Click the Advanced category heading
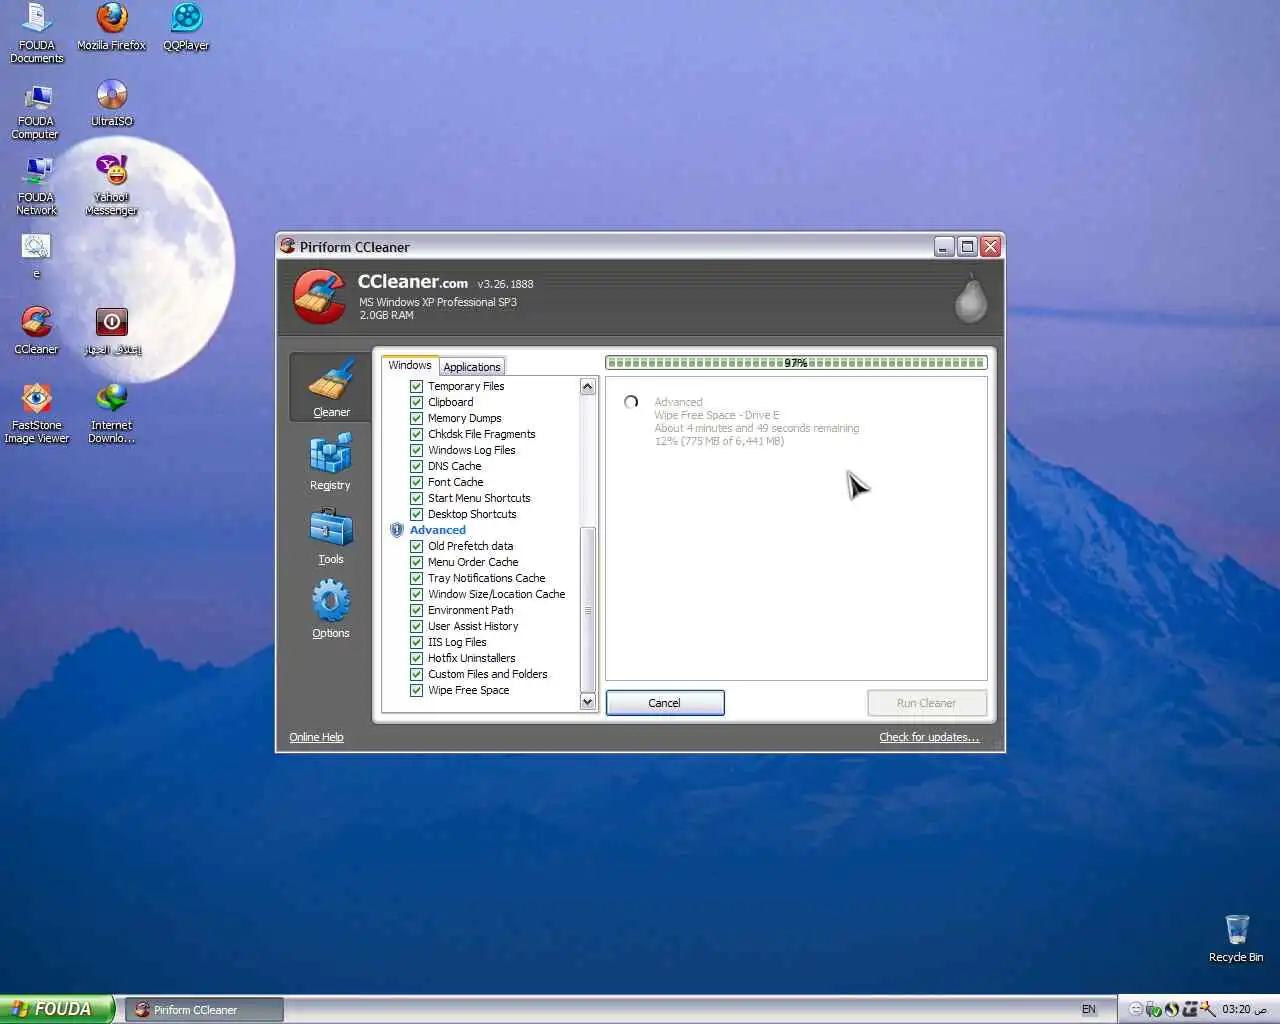The width and height of the screenshot is (1280, 1024). point(438,530)
